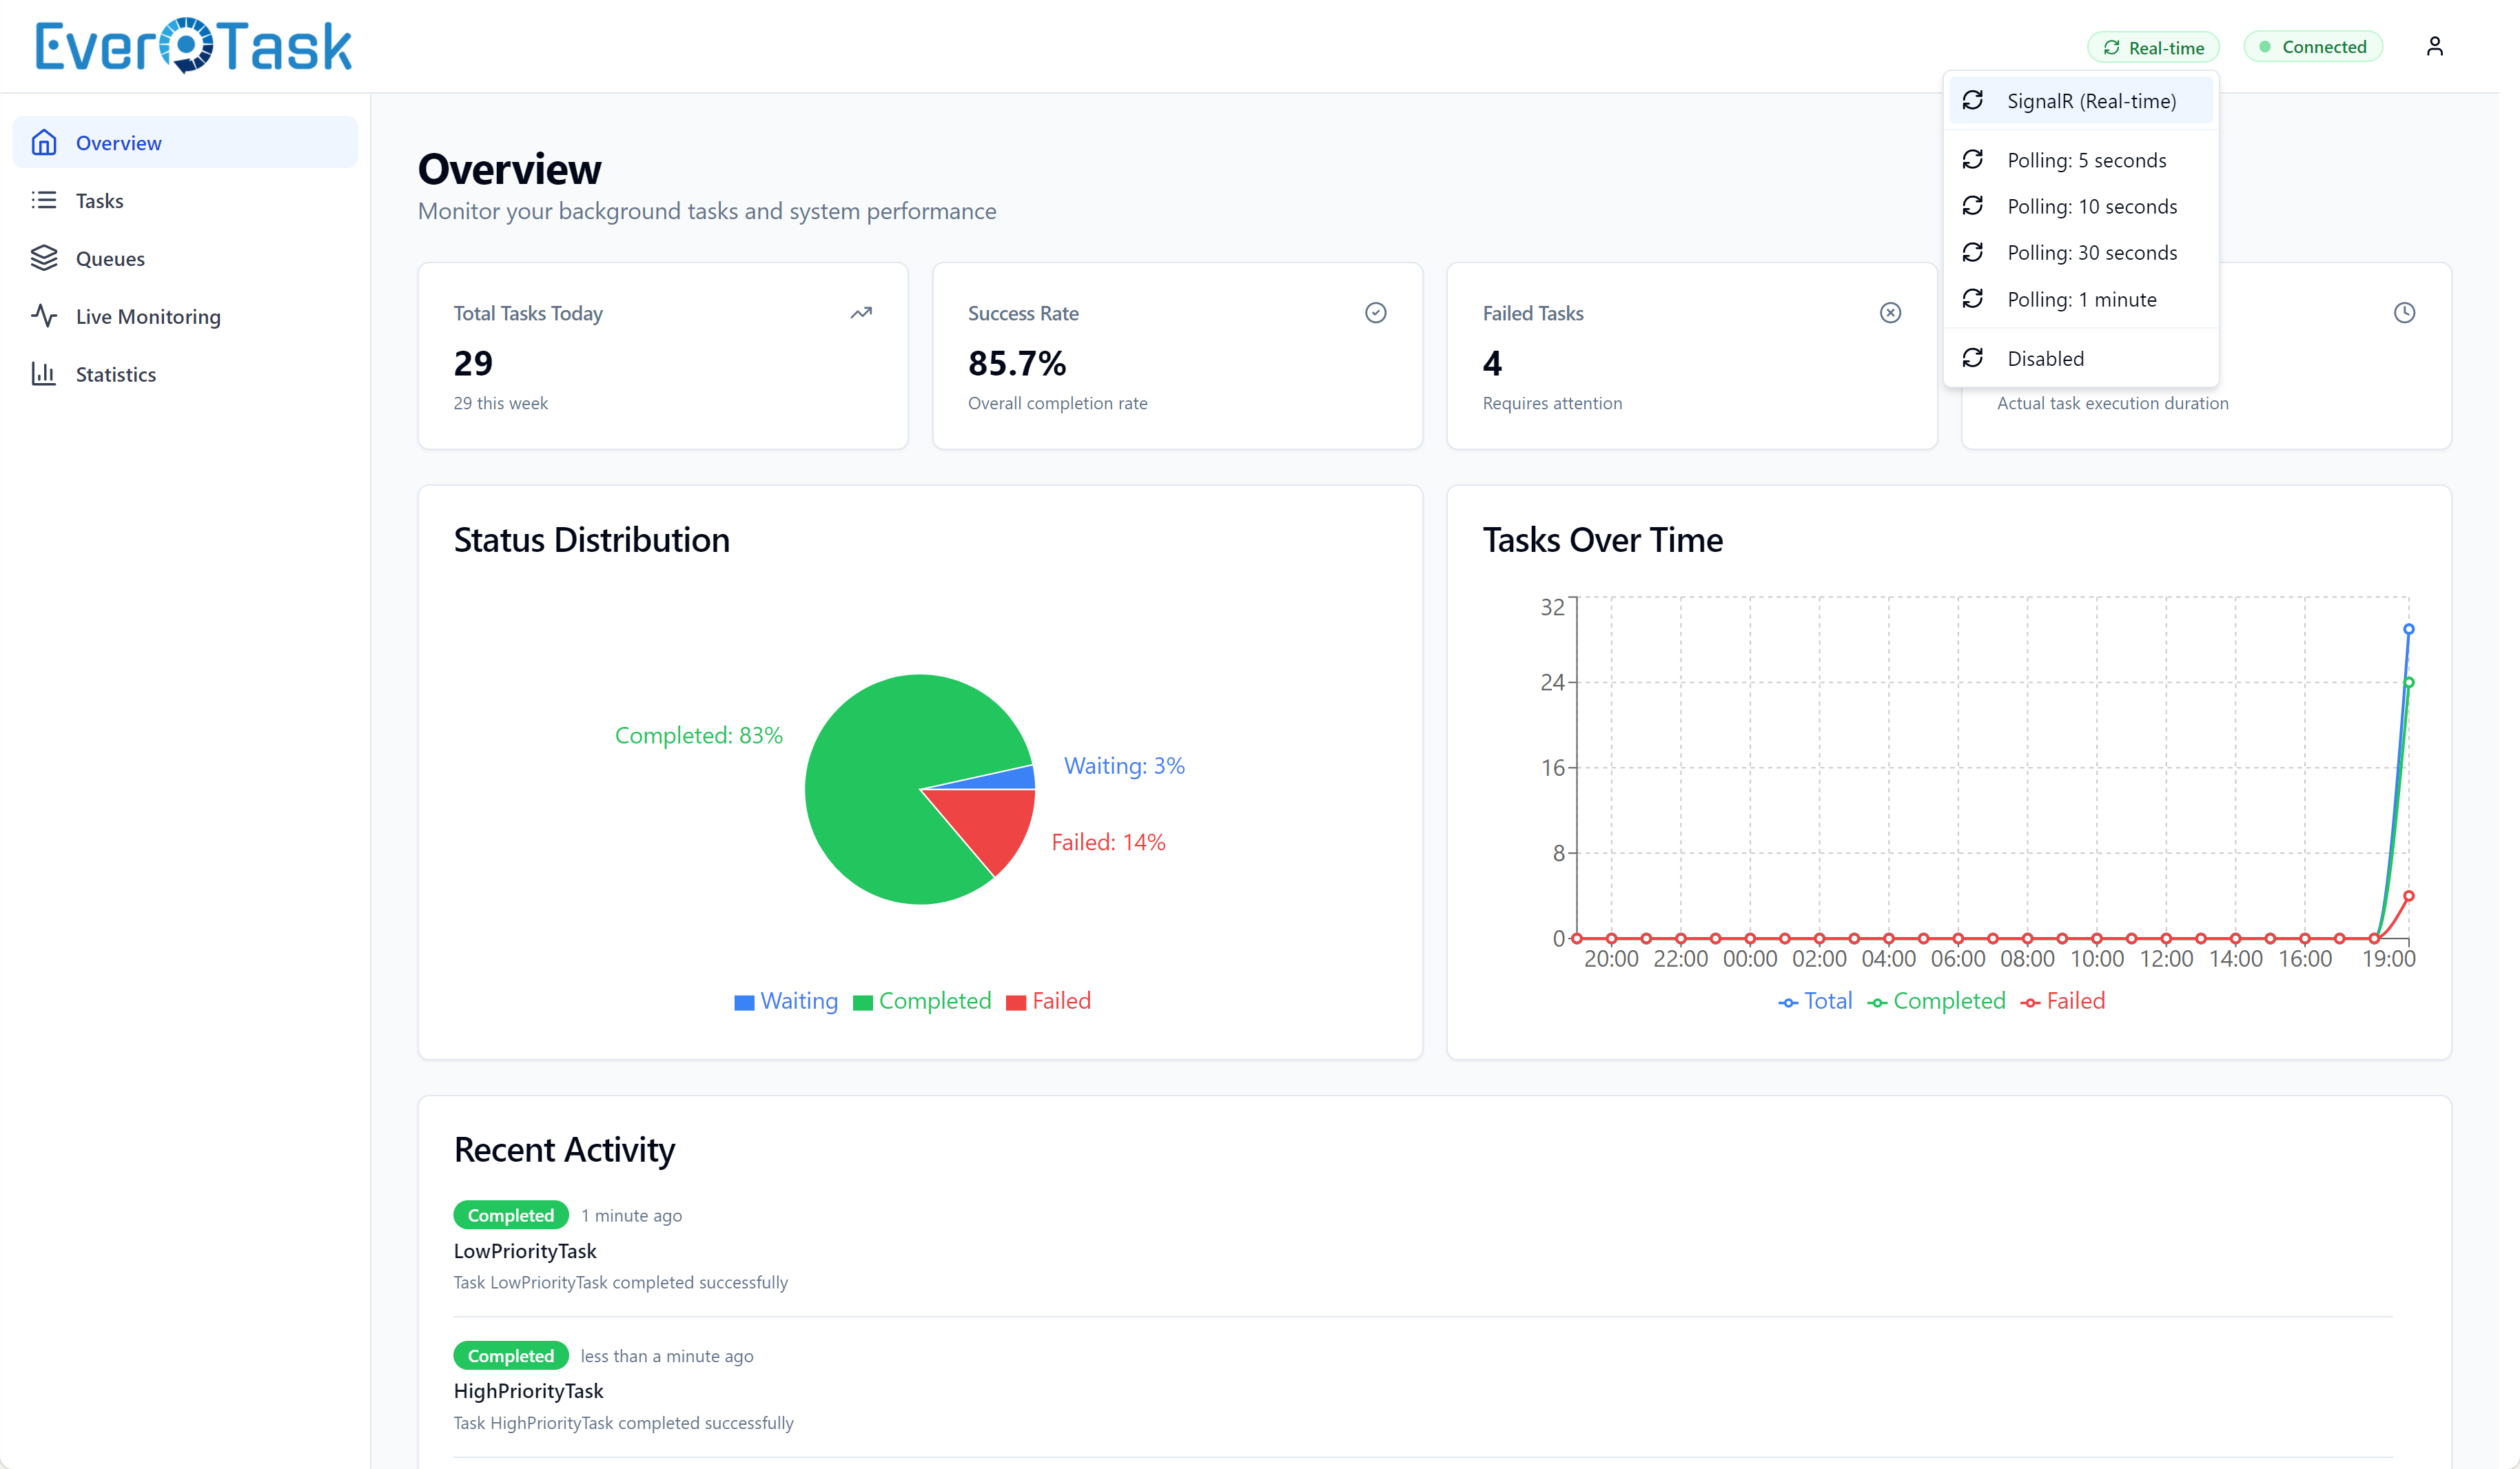Select Disabled in refresh menu

(2045, 358)
